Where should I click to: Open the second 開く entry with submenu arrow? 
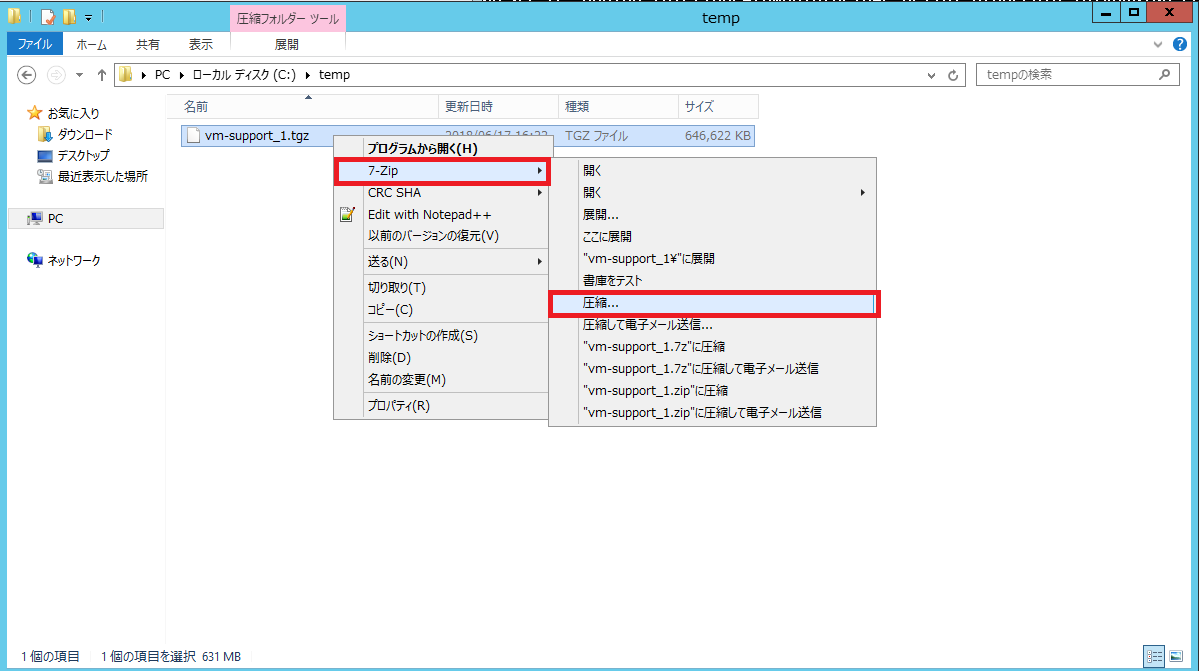click(x=713, y=193)
